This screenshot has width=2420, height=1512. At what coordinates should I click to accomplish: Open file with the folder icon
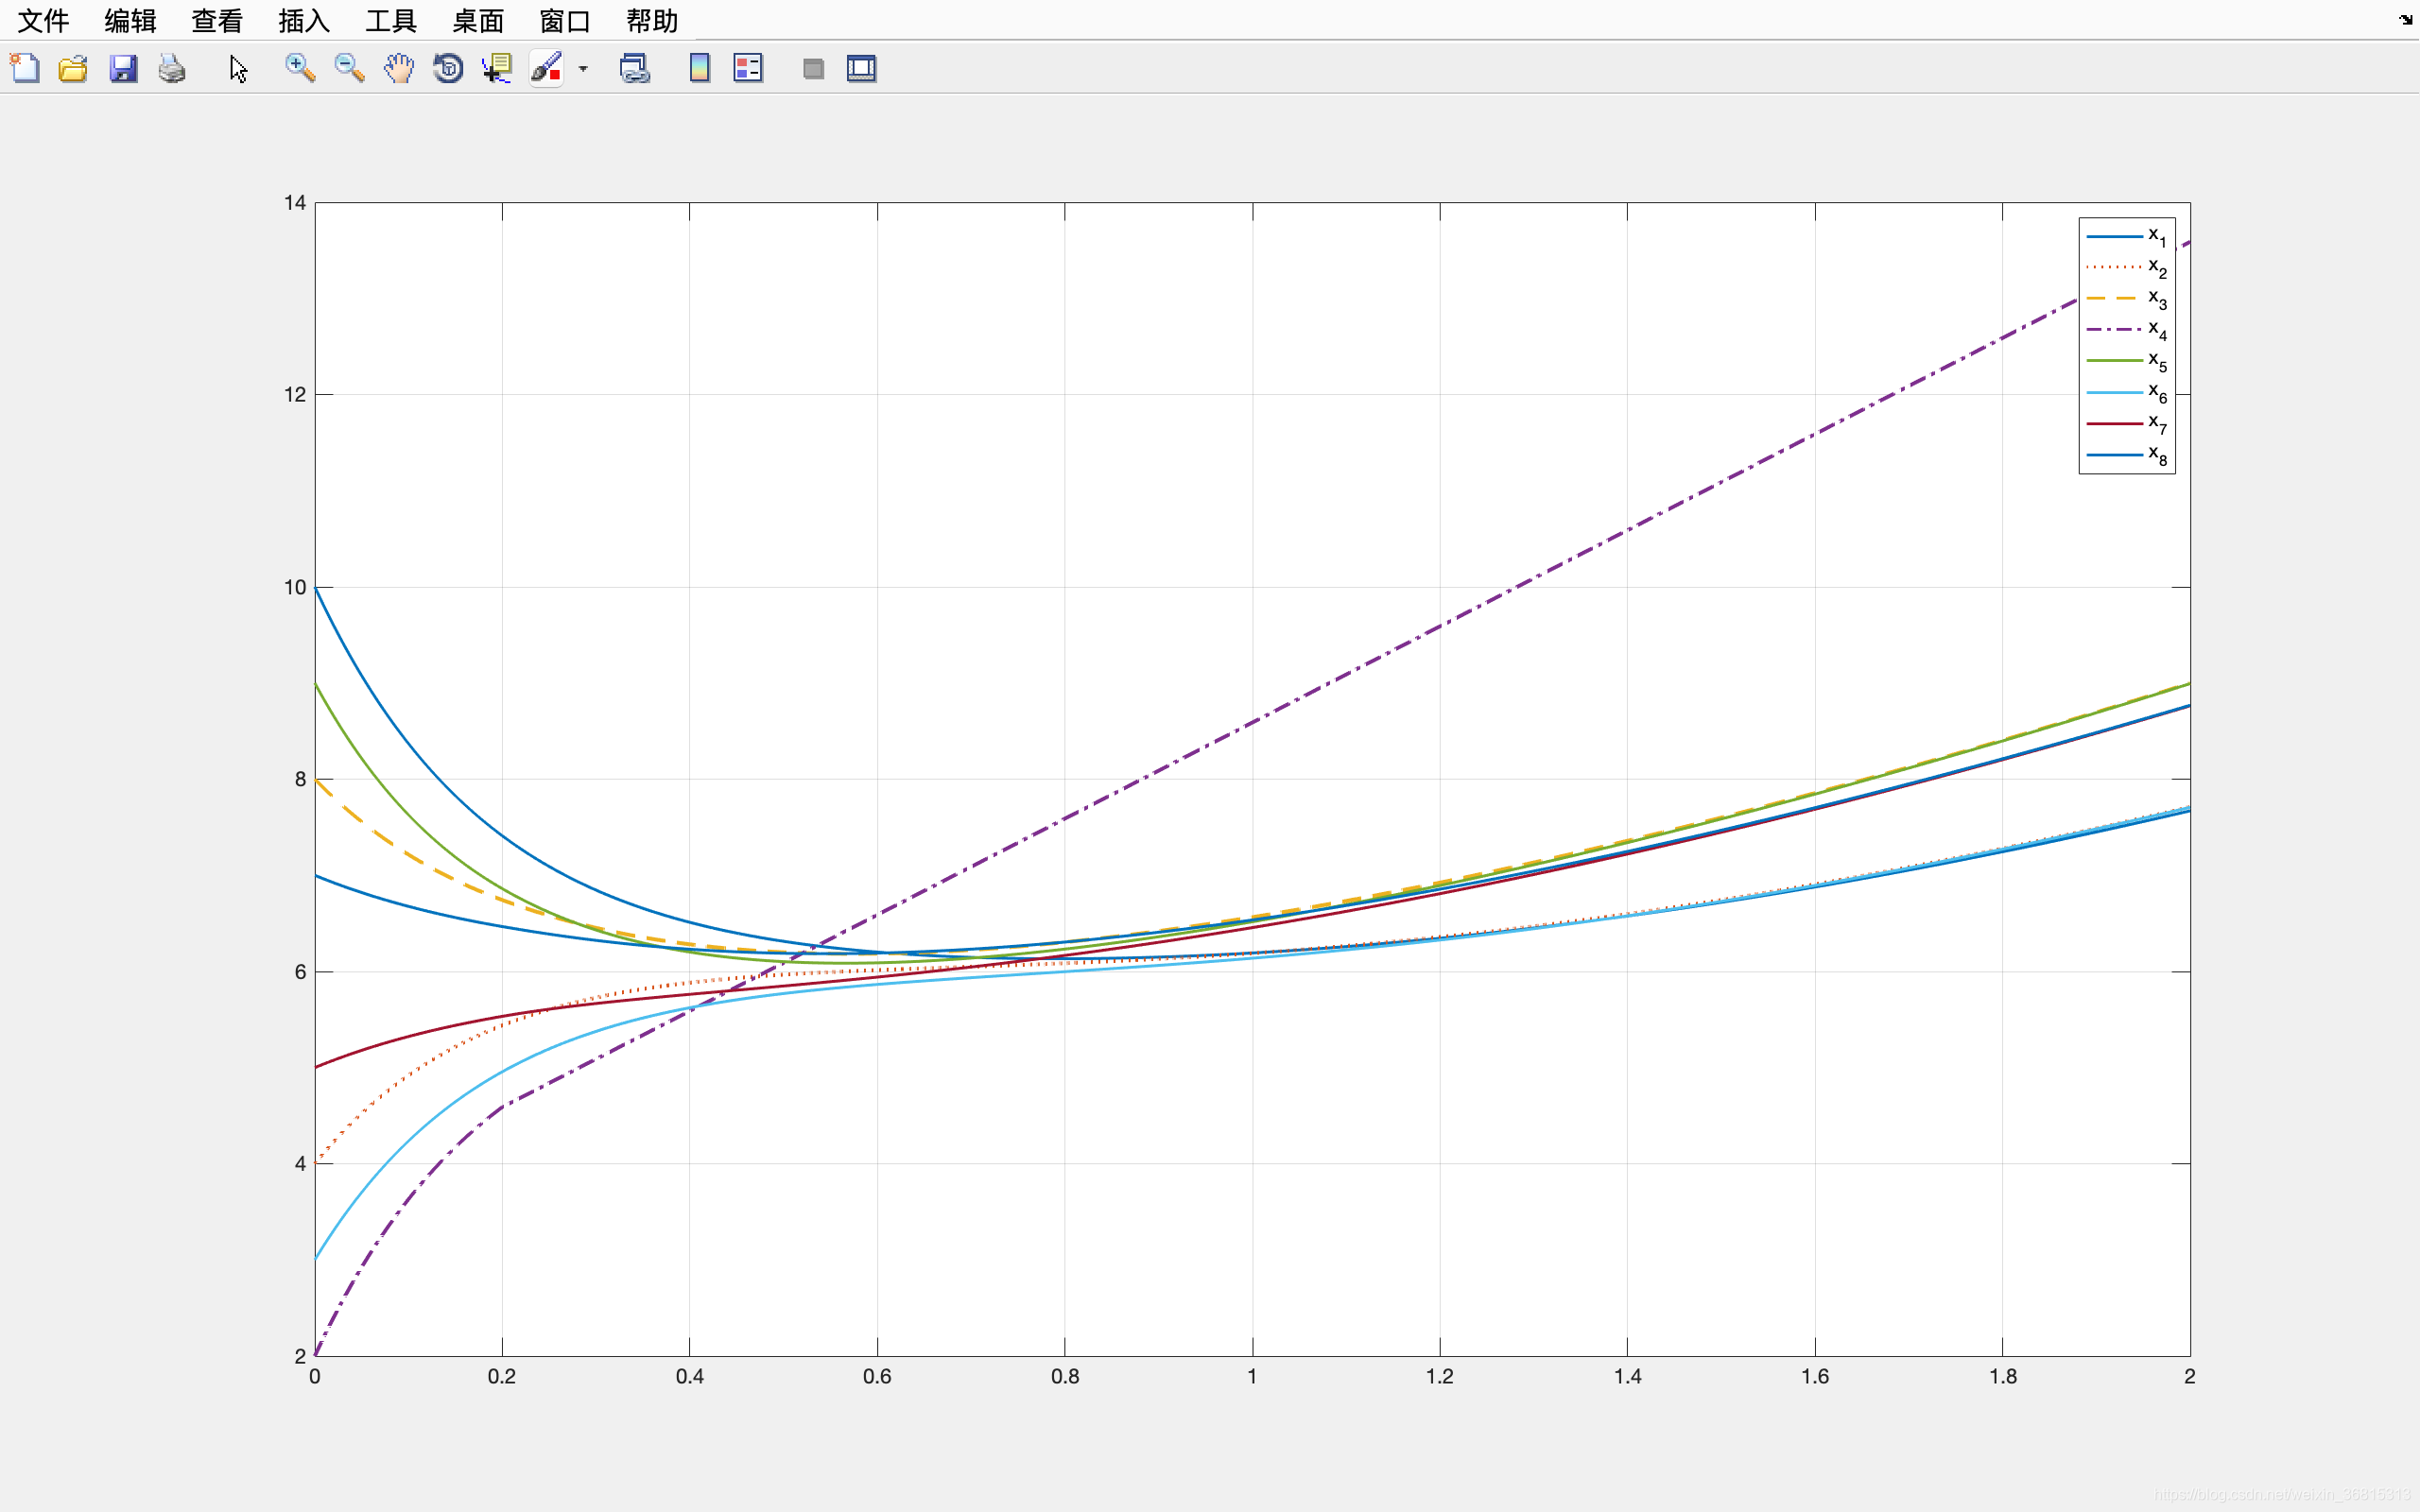[73, 68]
